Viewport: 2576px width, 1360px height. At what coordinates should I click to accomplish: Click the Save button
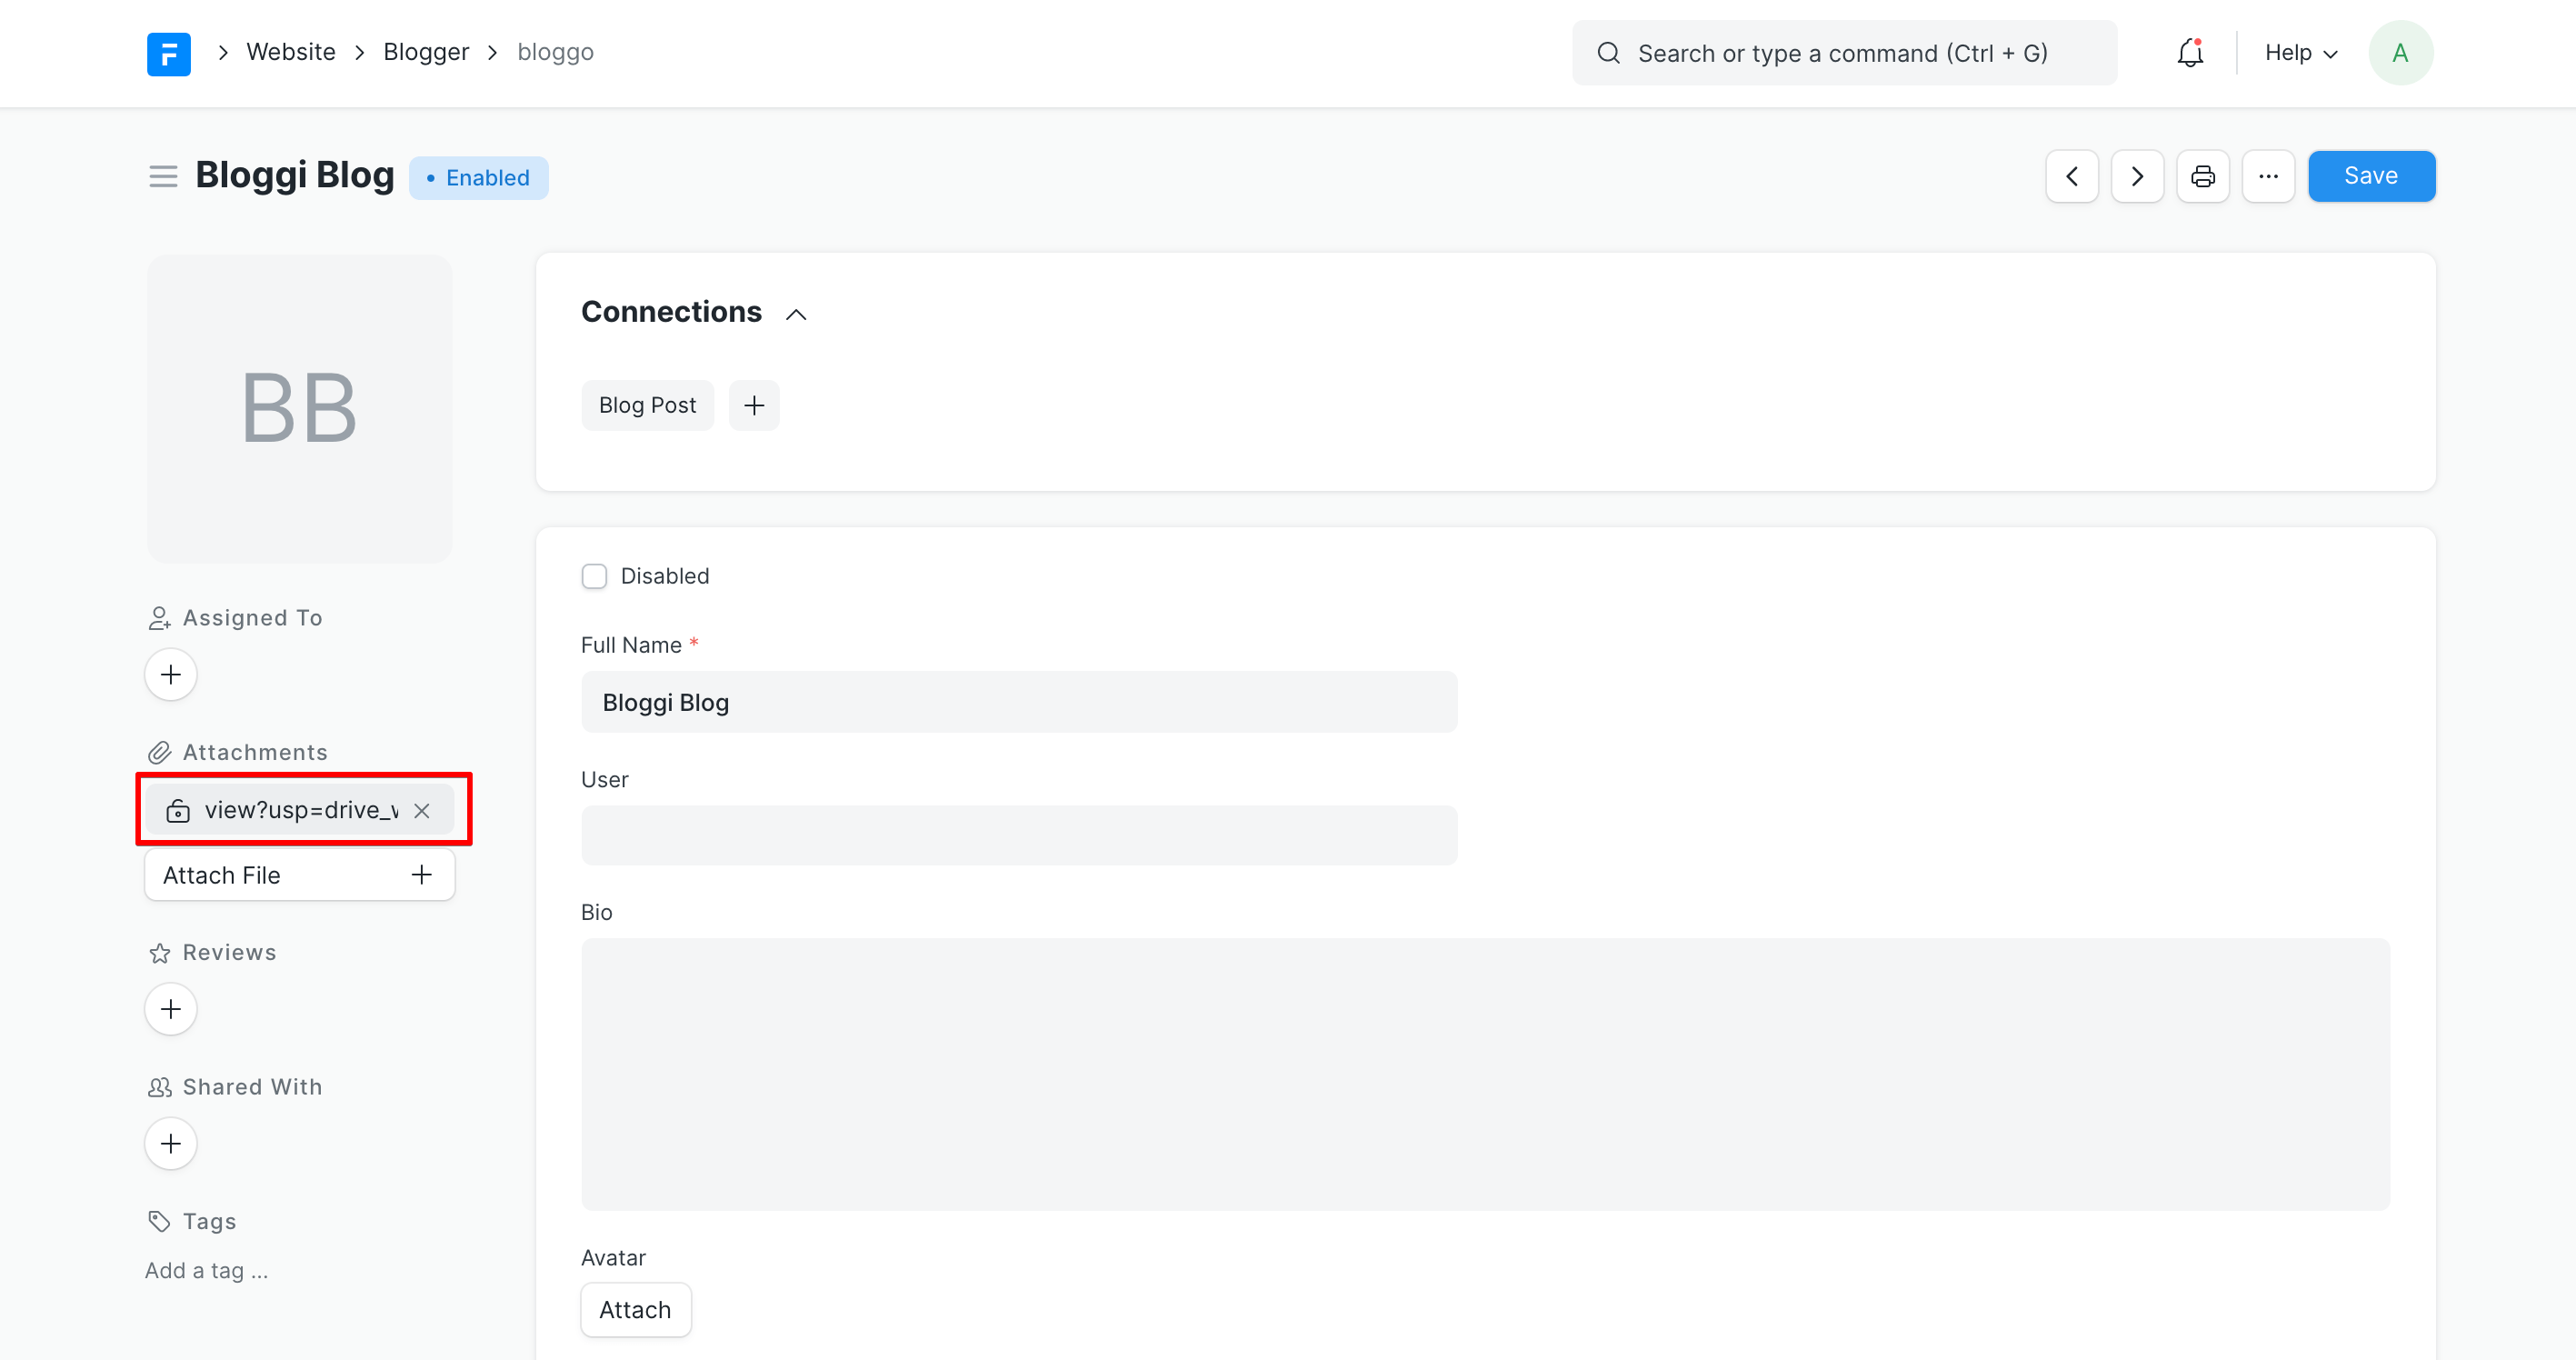tap(2370, 177)
